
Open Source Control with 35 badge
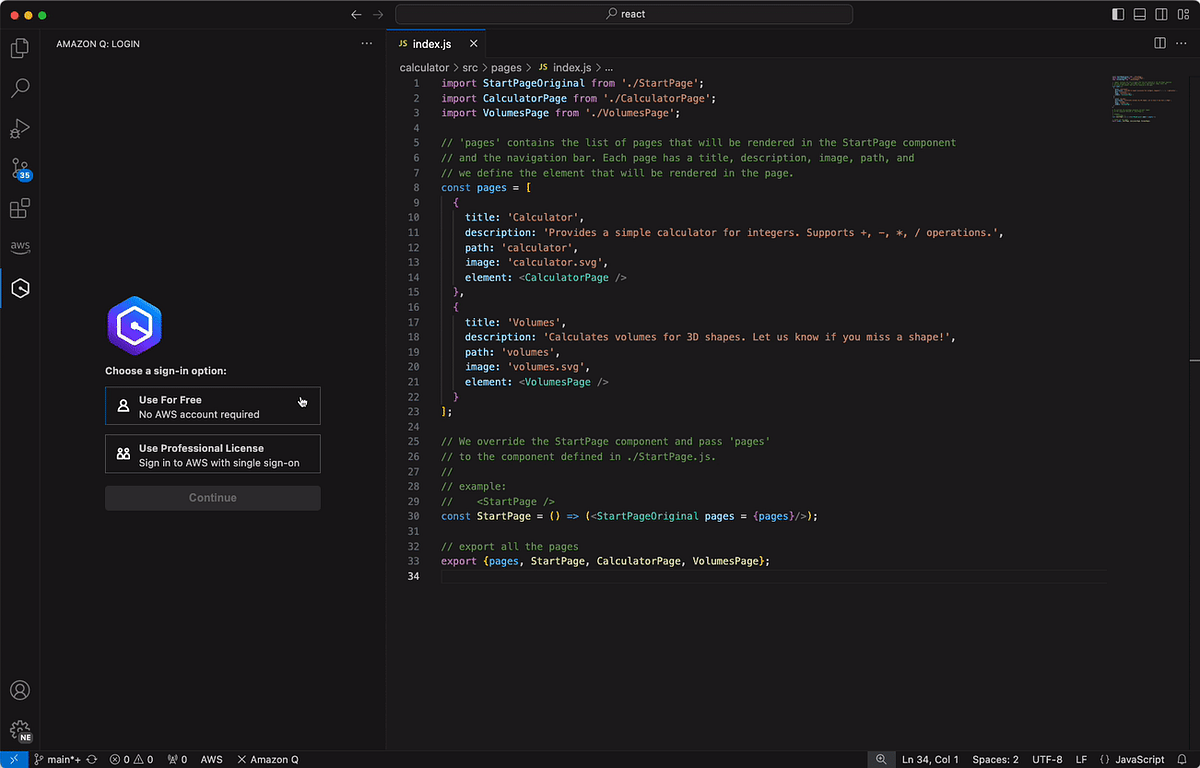20,169
